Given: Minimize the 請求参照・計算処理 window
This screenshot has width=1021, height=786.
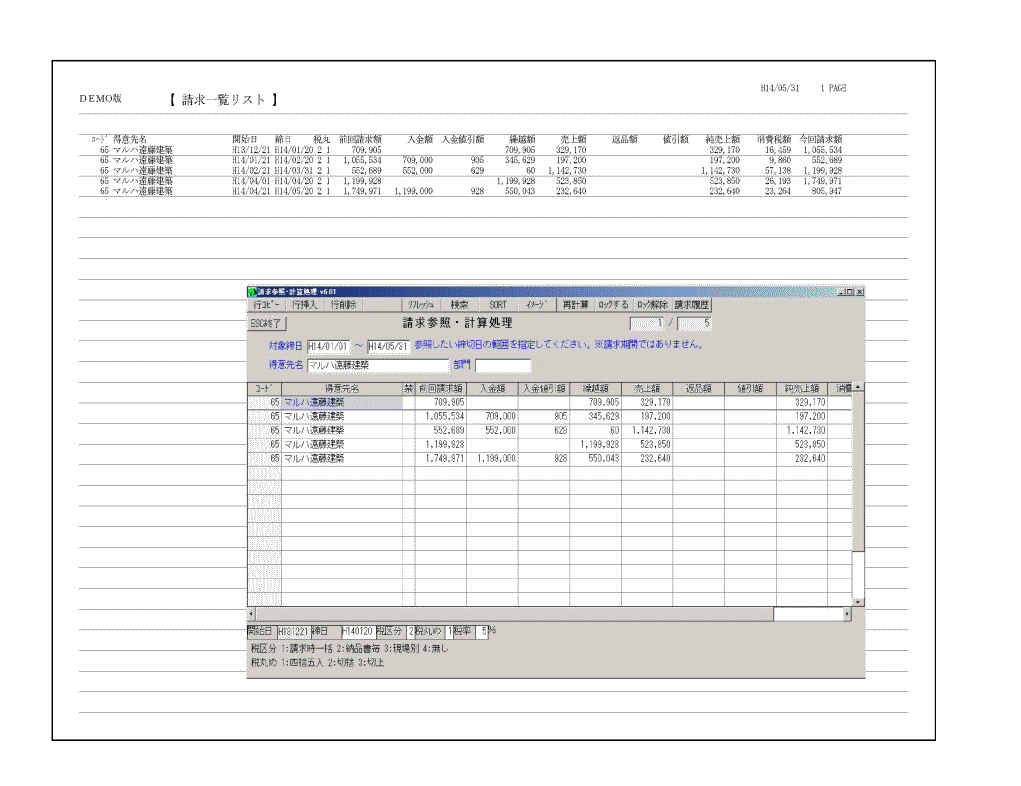Looking at the screenshot, I should (x=842, y=292).
